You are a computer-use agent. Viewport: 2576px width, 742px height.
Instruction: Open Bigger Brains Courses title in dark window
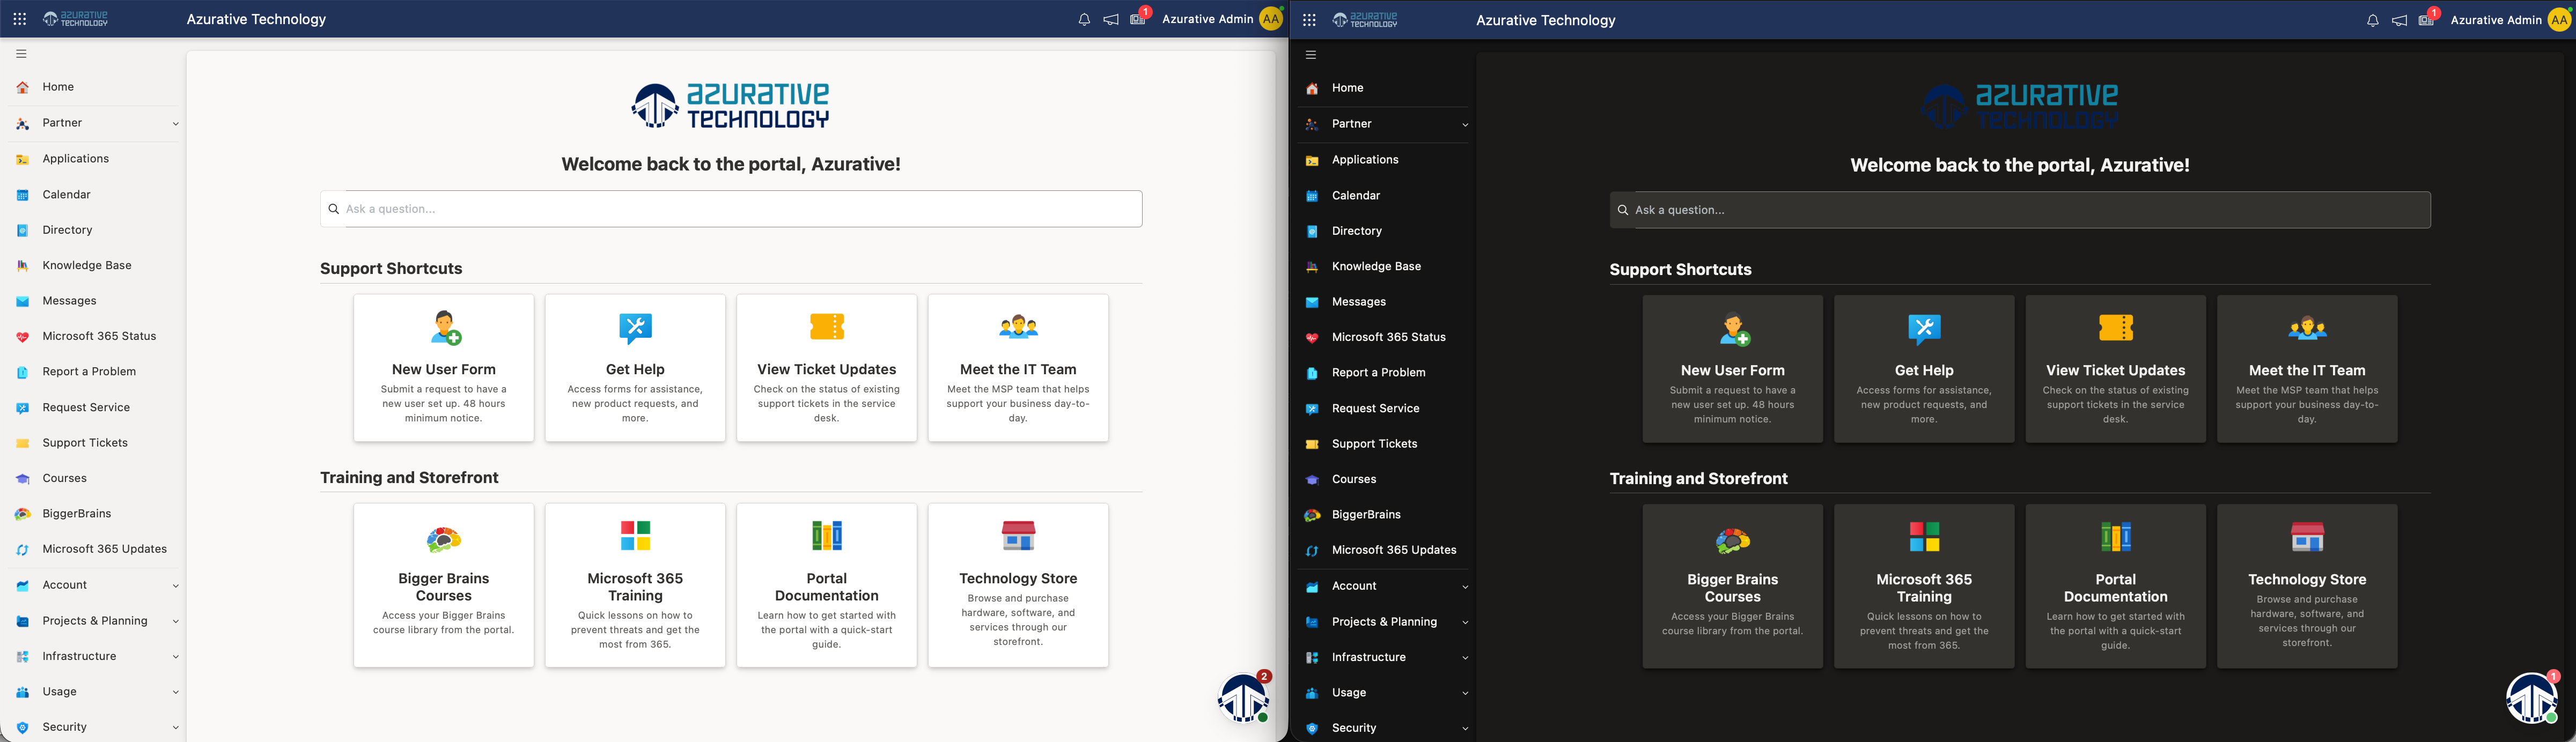tap(1733, 588)
